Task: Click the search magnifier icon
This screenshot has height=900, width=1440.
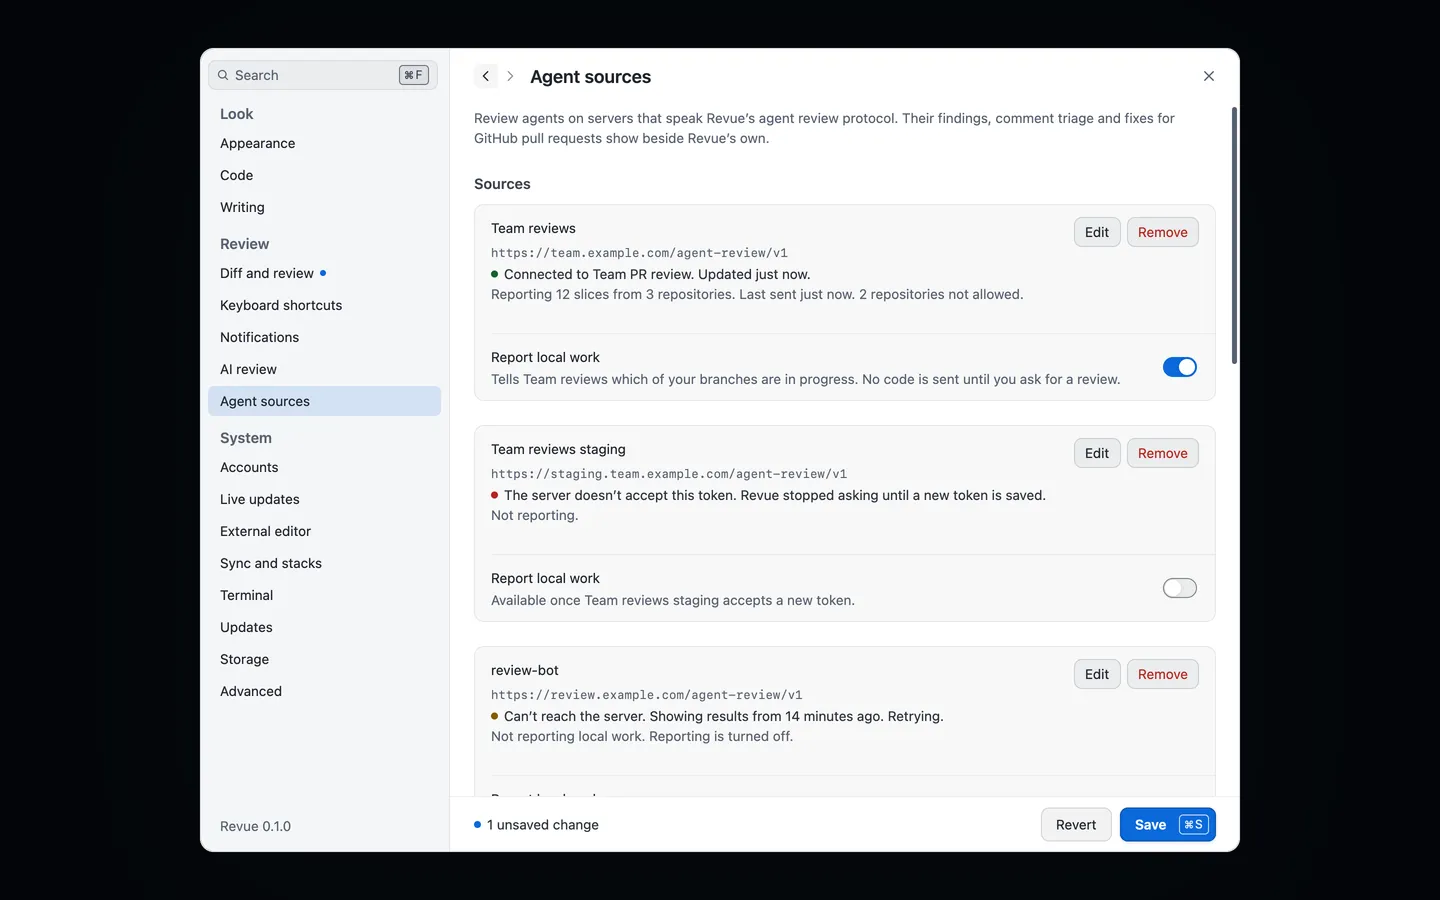Action: 223,75
